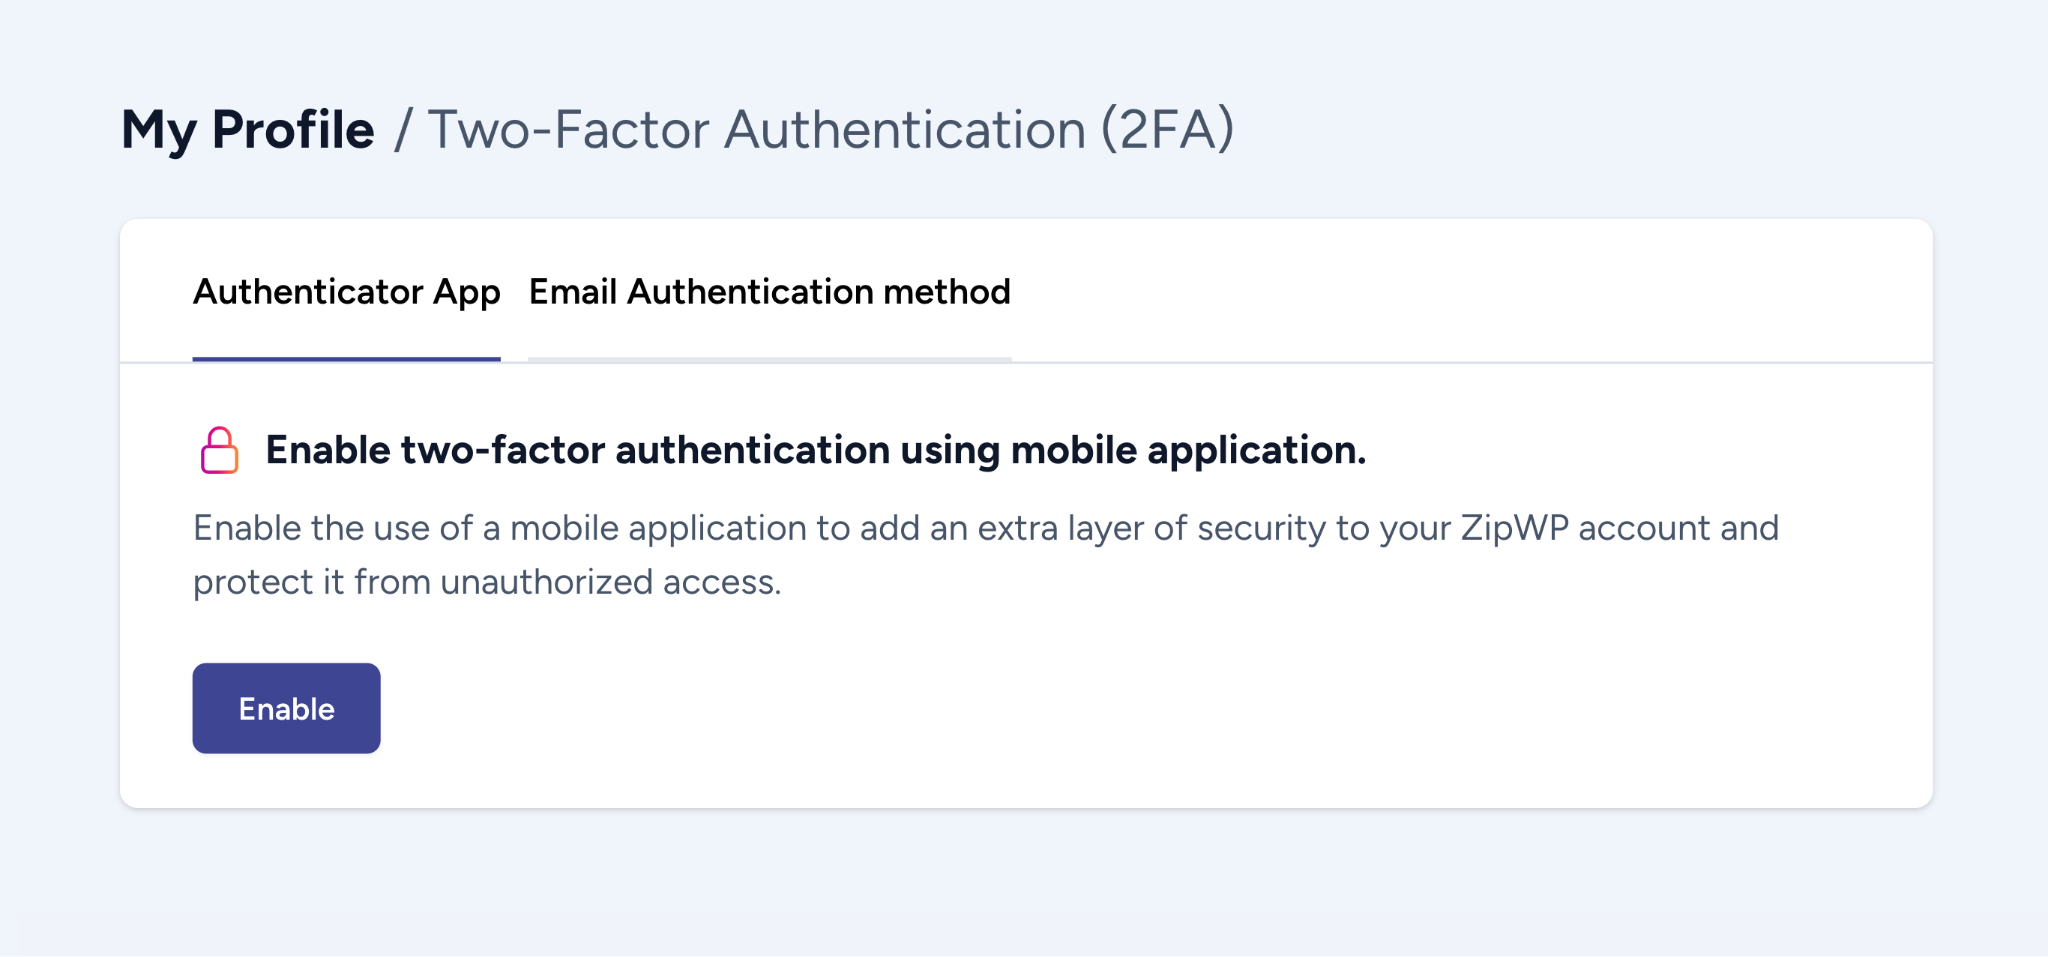Click the My Profile navigation text
This screenshot has height=957, width=2048.
(246, 128)
